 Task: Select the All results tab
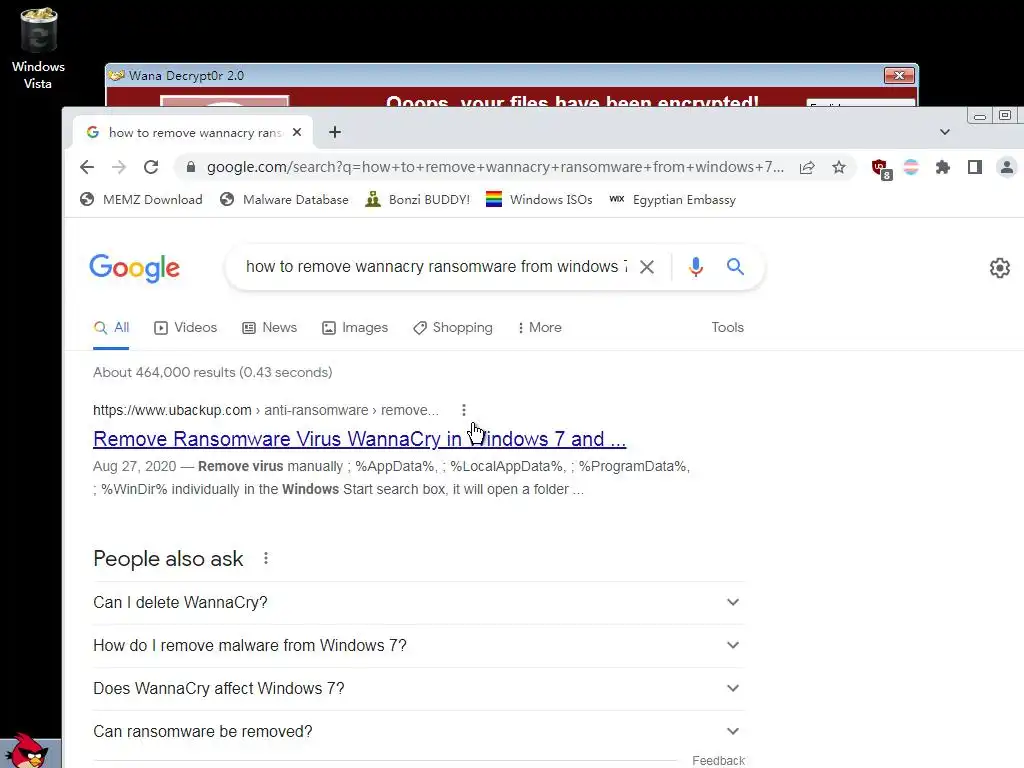point(112,328)
